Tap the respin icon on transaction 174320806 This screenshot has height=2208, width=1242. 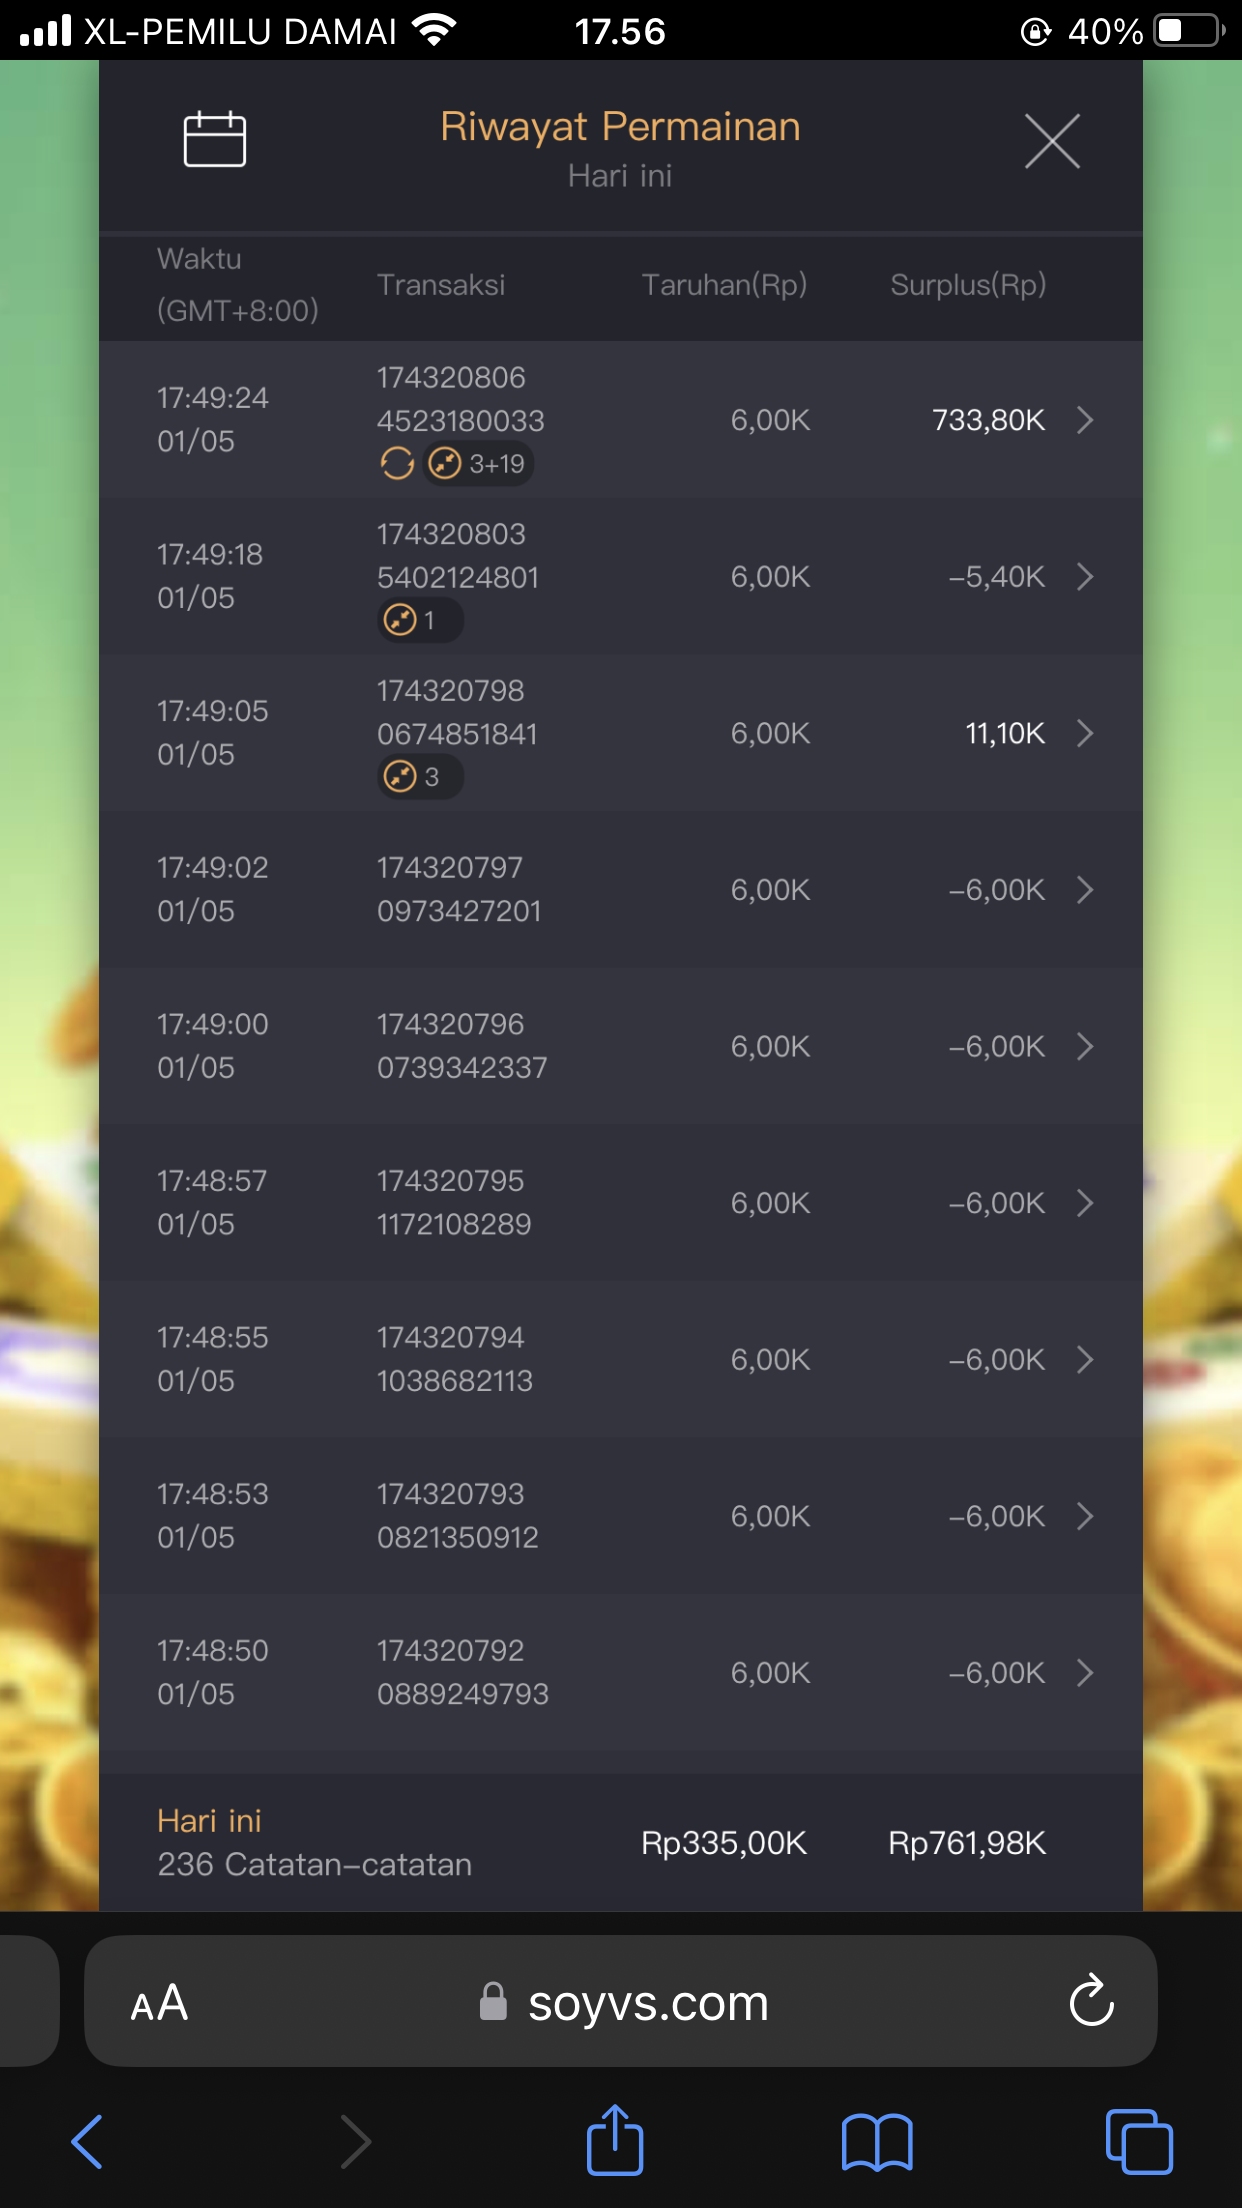pyautogui.click(x=397, y=464)
